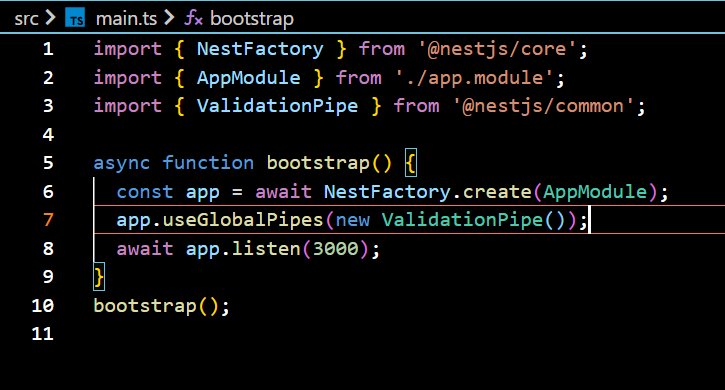
Task: Click the function keyword on line 5
Action: 208,163
